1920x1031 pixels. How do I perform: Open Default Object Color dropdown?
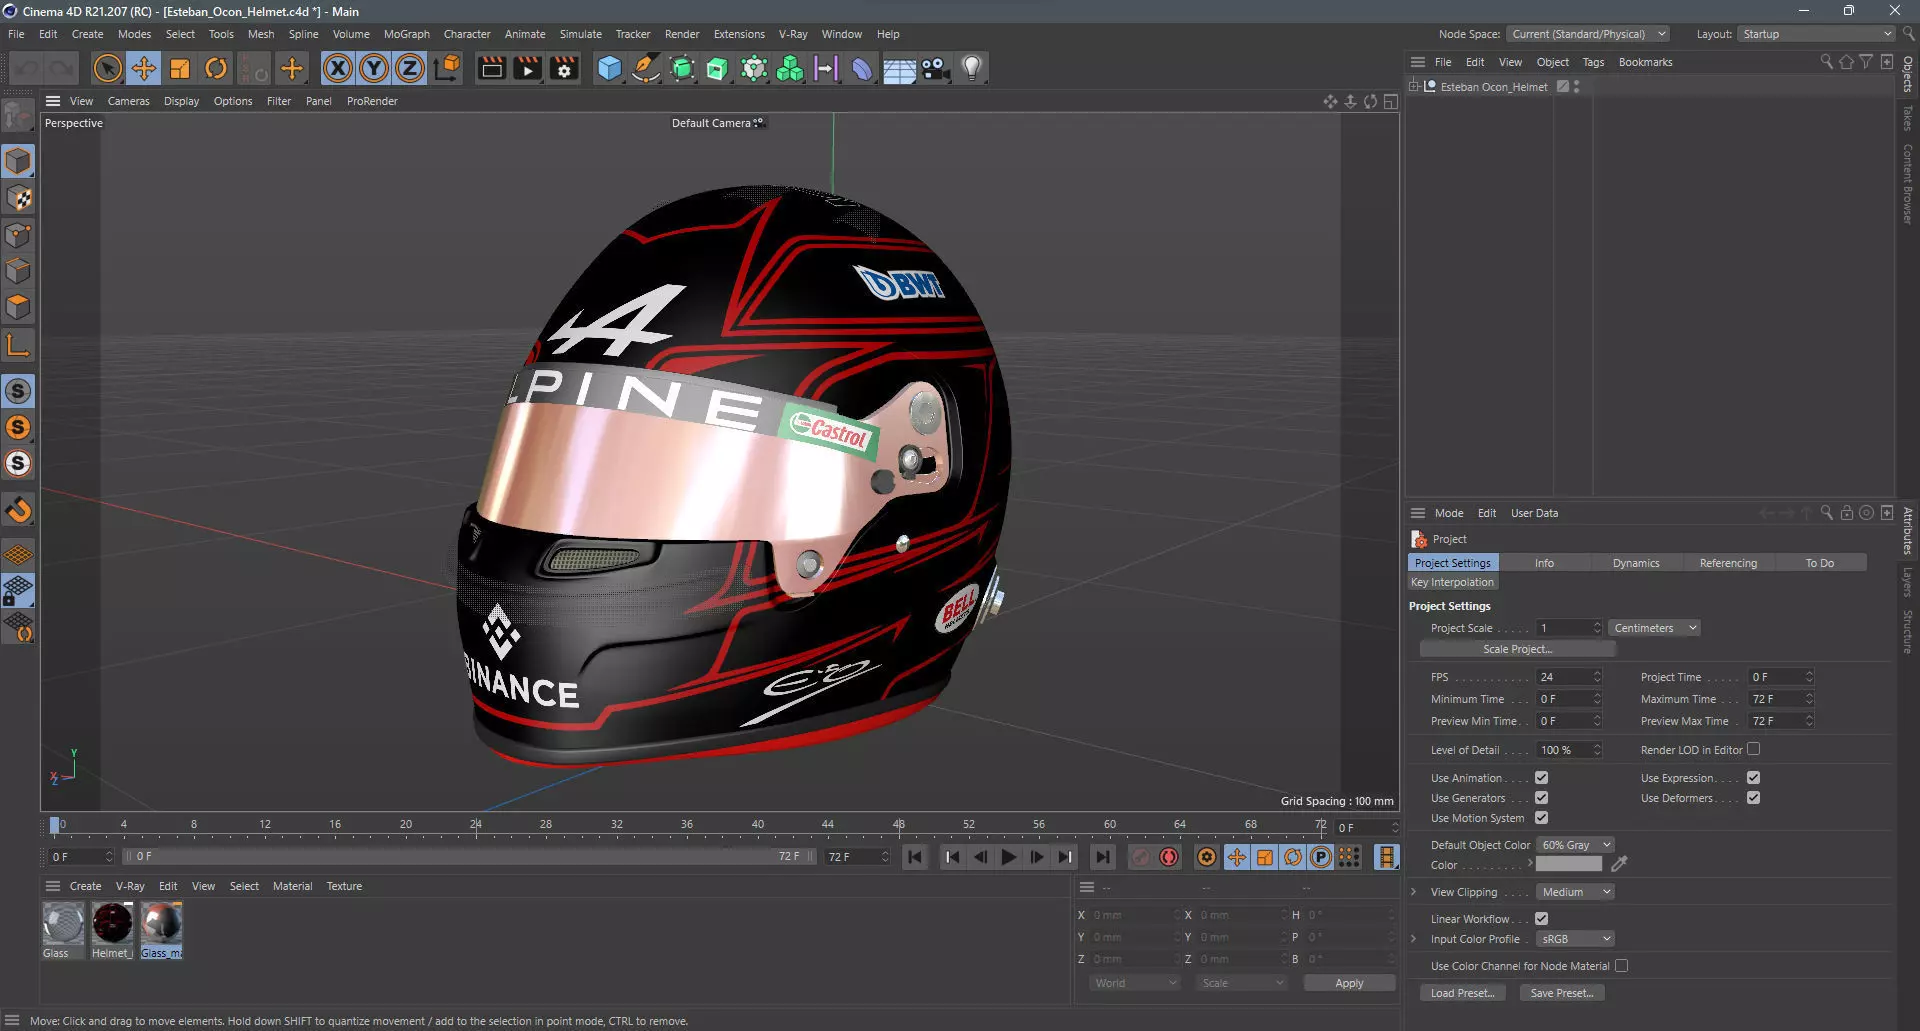tap(1576, 845)
